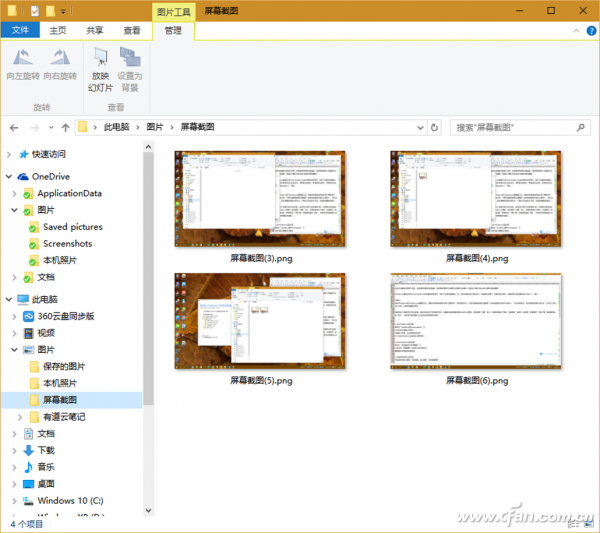This screenshot has height=533, width=600.
Task: Start the slideshow
Action: tap(101, 70)
